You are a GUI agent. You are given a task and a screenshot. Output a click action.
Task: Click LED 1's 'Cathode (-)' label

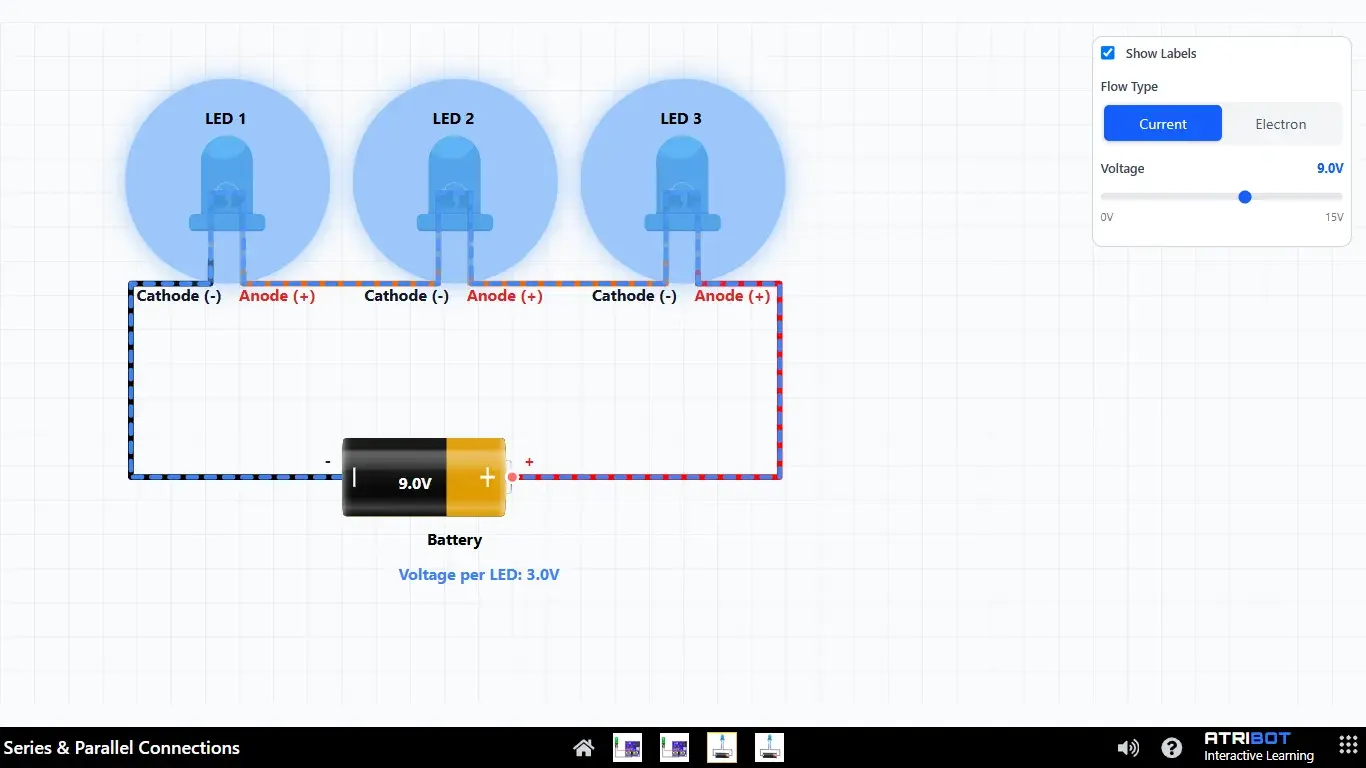[179, 296]
